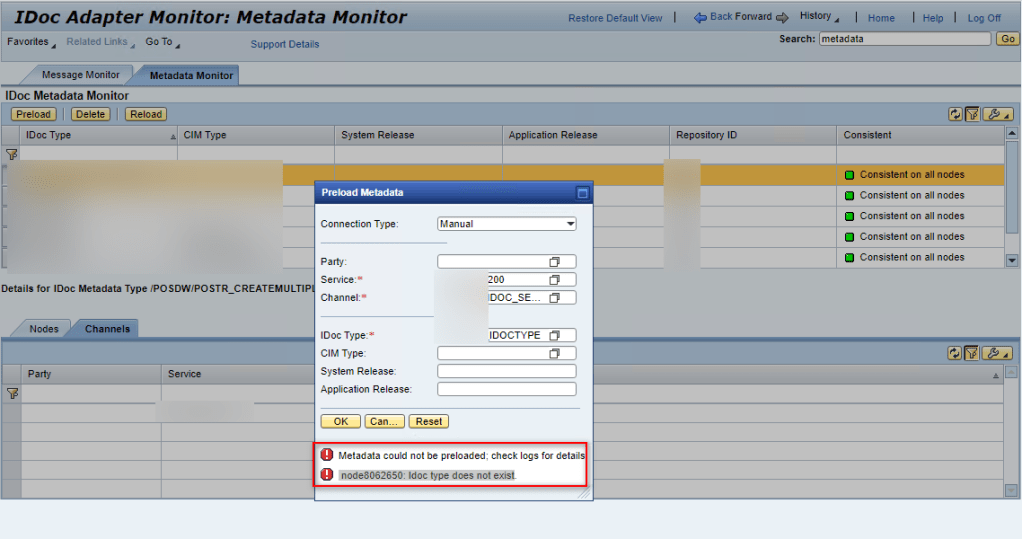This screenshot has height=539, width=1022.
Task: Open value help for the Service field
Action: [x=554, y=280]
